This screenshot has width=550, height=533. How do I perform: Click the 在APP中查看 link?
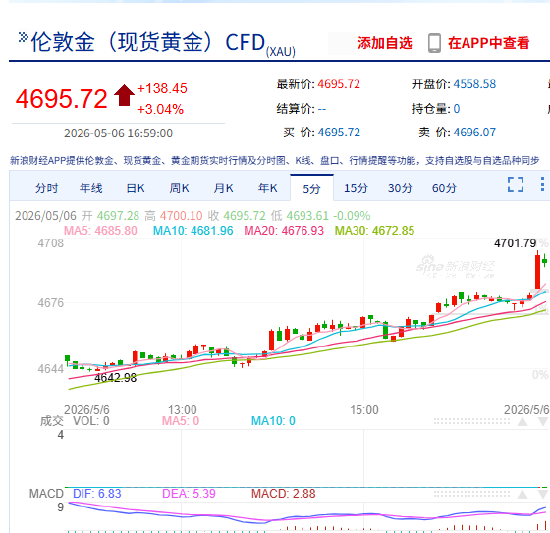(488, 43)
